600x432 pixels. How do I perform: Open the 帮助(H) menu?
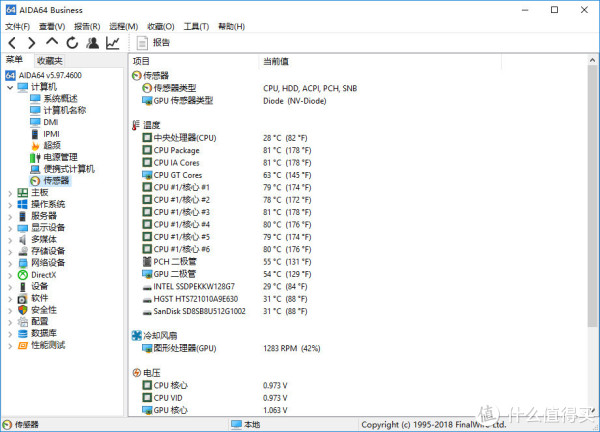pos(232,26)
